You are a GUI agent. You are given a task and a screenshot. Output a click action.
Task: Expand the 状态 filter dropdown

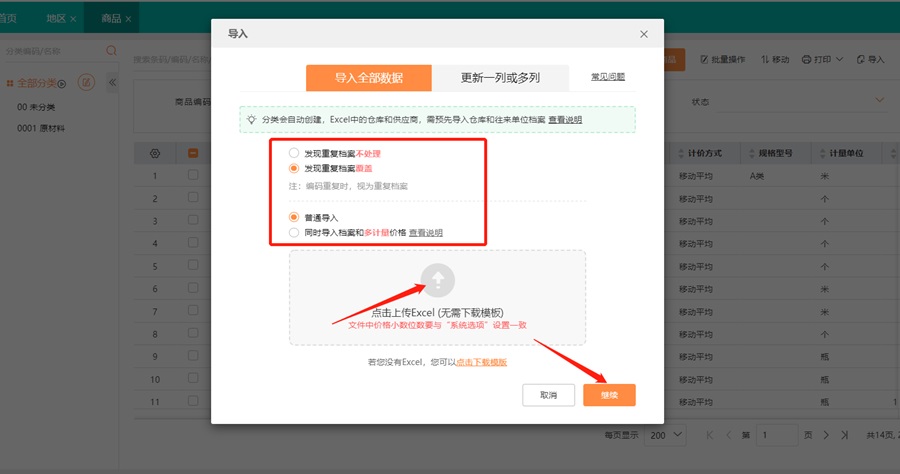click(881, 101)
